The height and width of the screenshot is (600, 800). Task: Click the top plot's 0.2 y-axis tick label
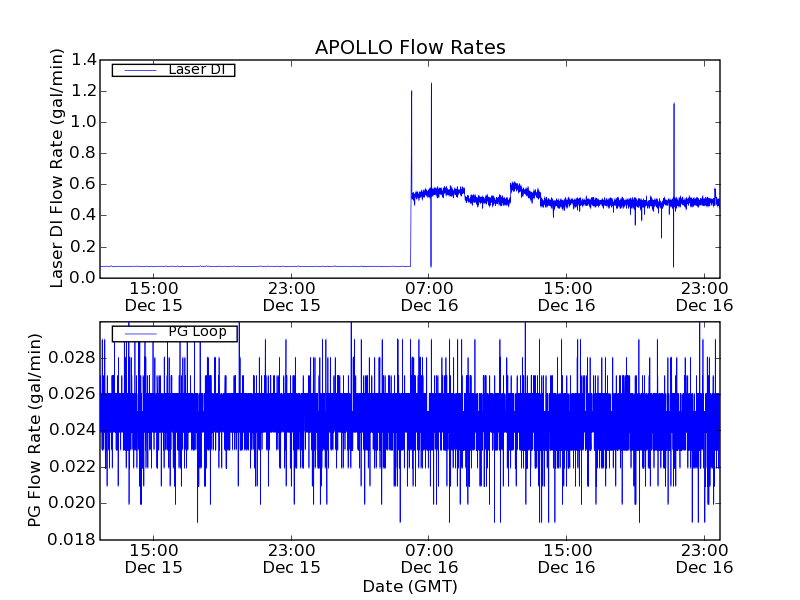(x=84, y=247)
